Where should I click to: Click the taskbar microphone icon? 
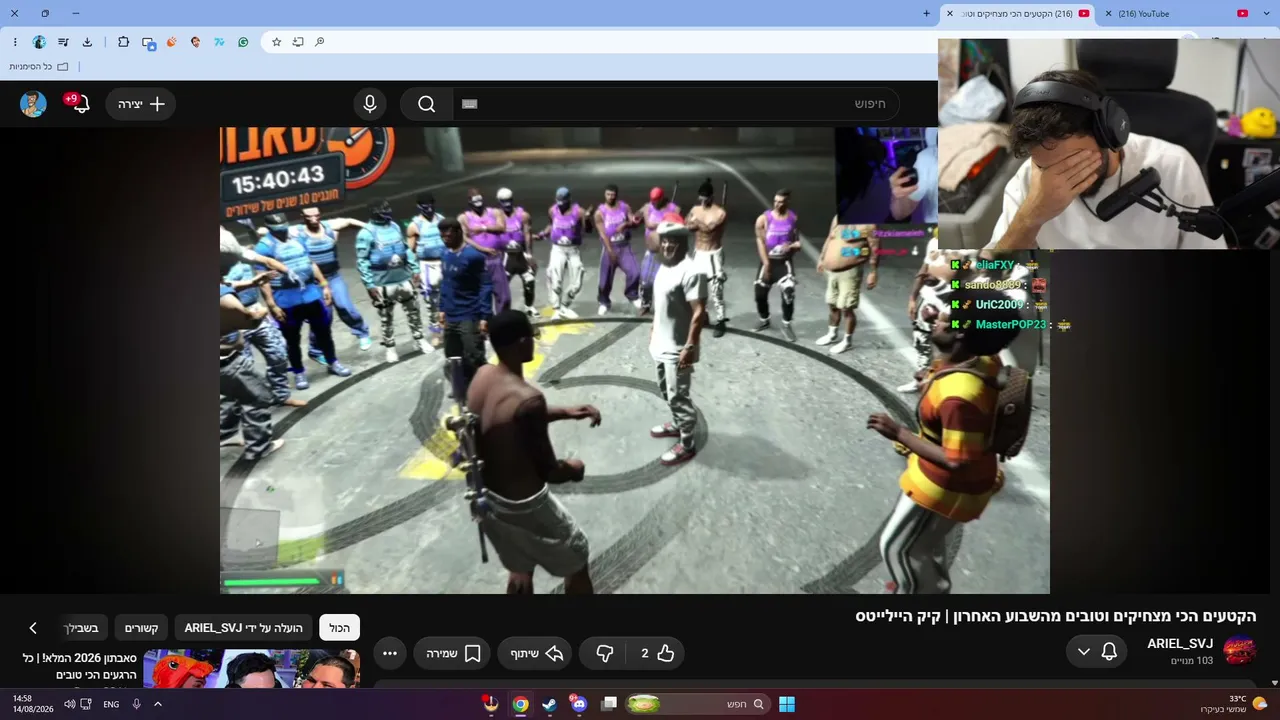click(x=136, y=704)
